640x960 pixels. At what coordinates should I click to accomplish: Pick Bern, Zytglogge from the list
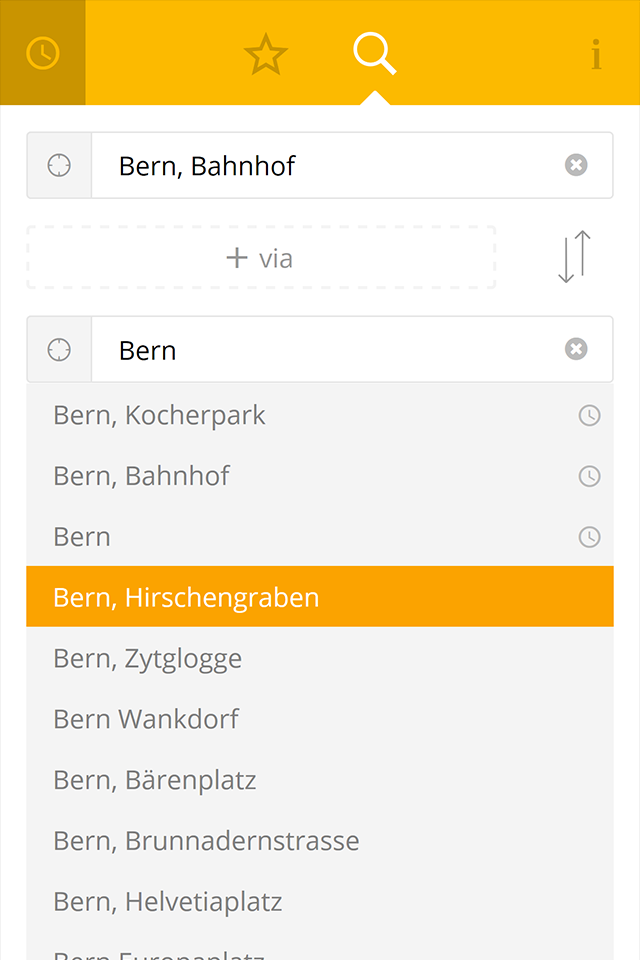[320, 658]
